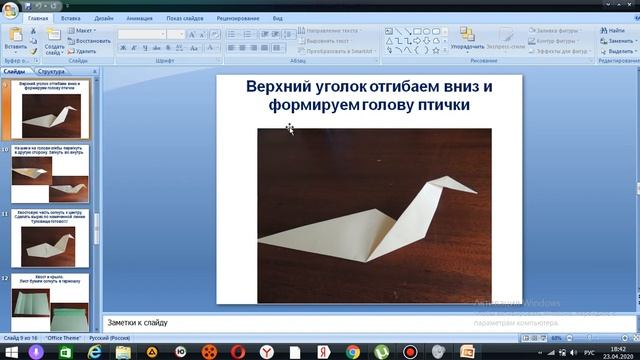The image size is (640, 360).
Task: Toggle Underline (Ч) formatting
Action: tap(145, 48)
